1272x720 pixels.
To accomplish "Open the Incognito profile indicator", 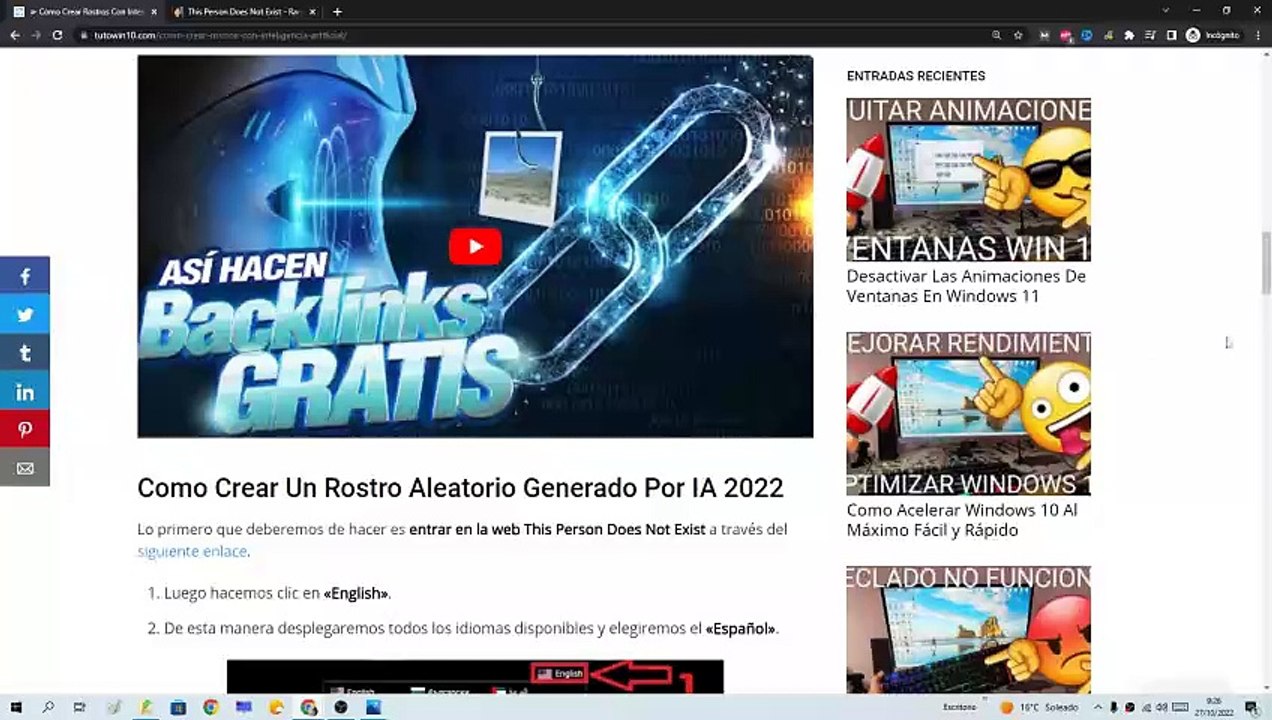I will pyautogui.click(x=1212, y=35).
